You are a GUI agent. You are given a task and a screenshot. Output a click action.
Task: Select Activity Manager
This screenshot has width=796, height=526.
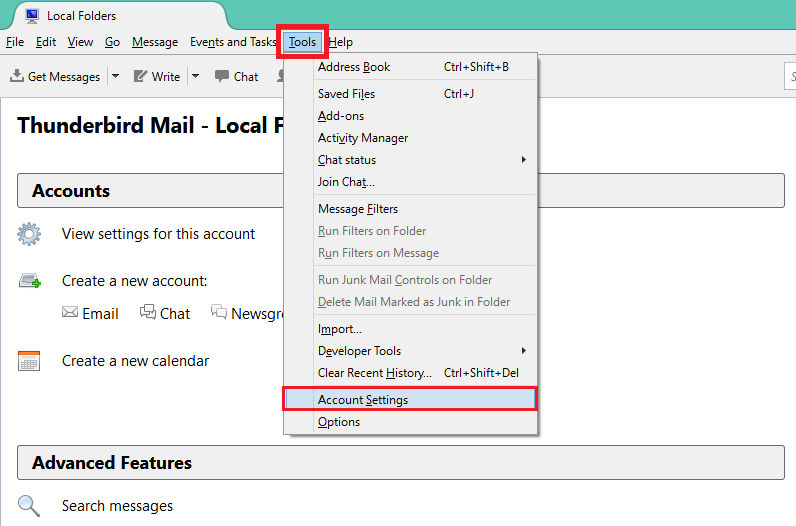pos(410,138)
